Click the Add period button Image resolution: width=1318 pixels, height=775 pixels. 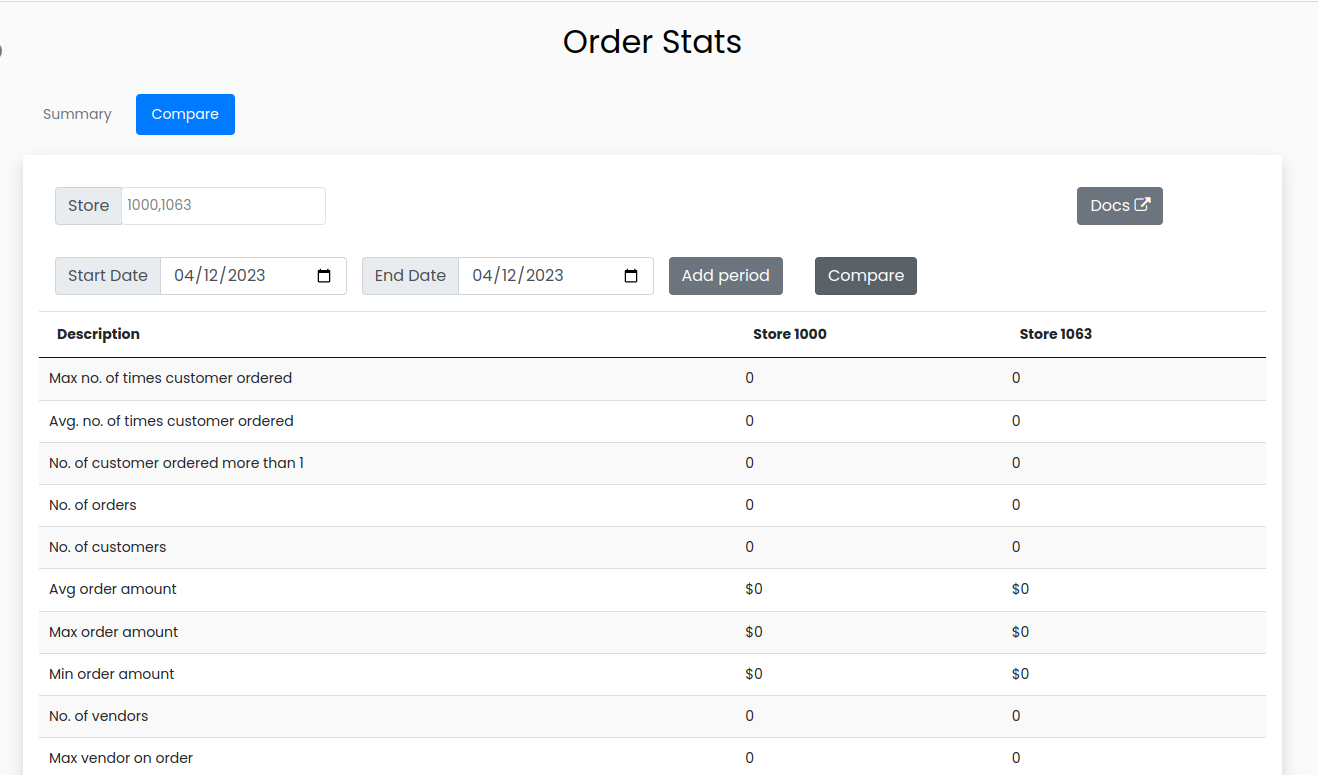[725, 276]
